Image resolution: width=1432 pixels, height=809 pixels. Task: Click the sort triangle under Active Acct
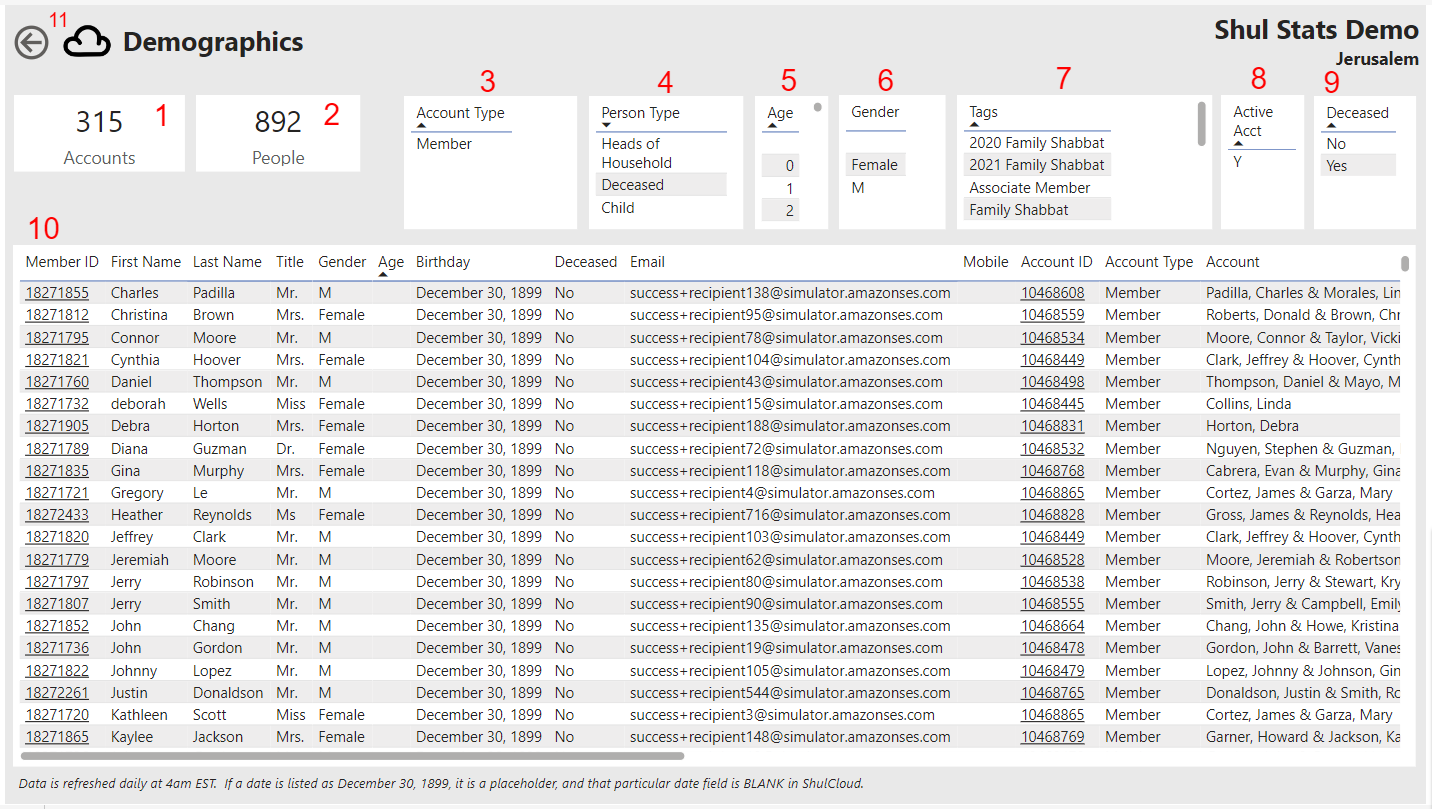[x=1238, y=144]
